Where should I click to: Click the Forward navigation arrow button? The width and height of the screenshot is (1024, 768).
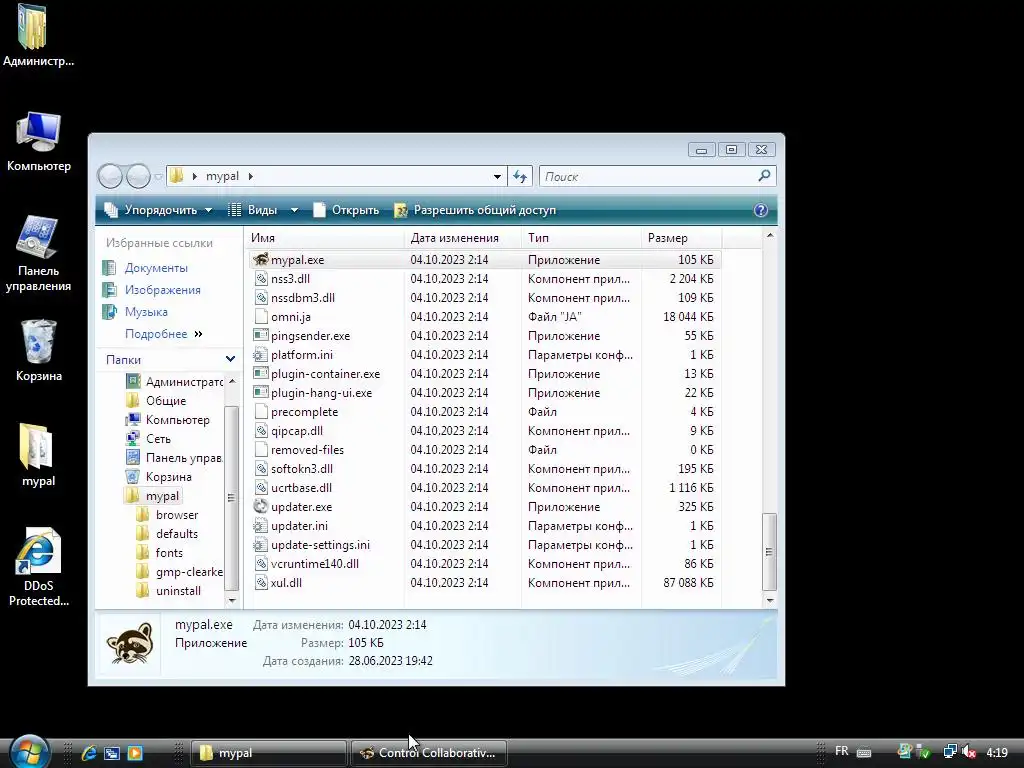[138, 176]
